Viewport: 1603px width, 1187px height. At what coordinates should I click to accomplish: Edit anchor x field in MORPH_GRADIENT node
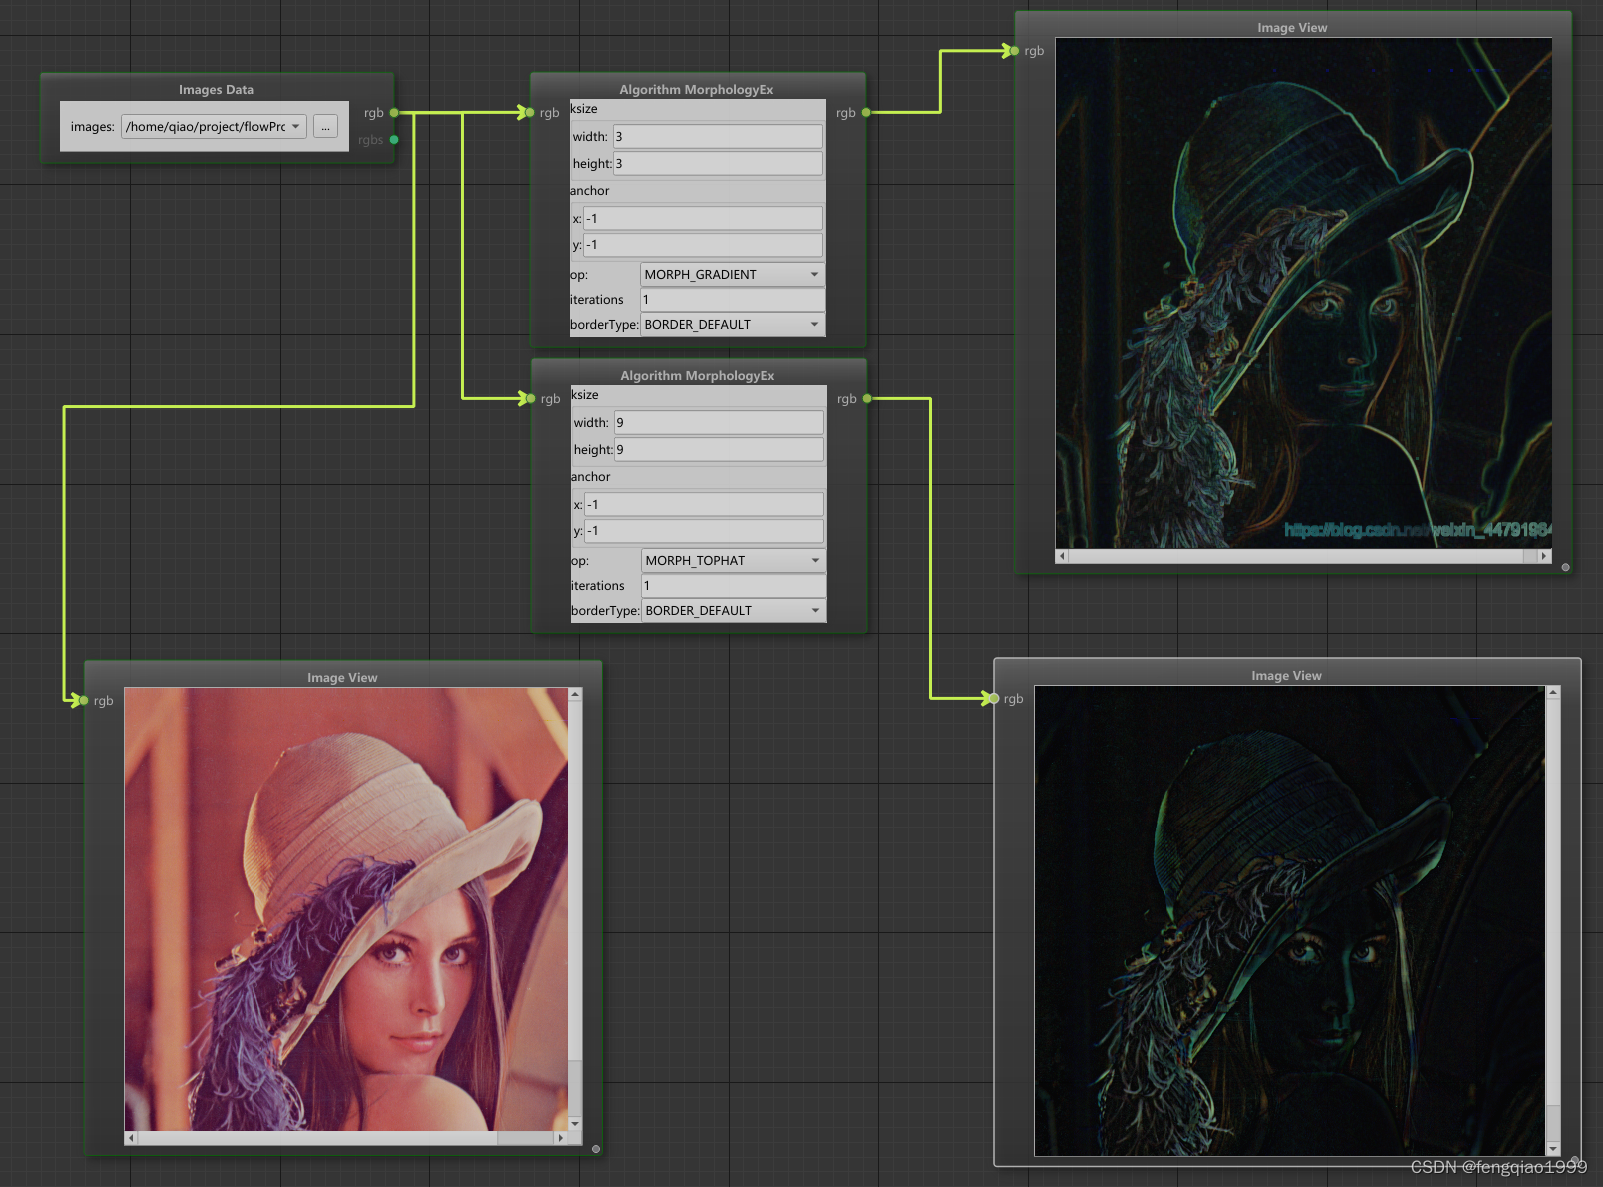pyautogui.click(x=704, y=218)
